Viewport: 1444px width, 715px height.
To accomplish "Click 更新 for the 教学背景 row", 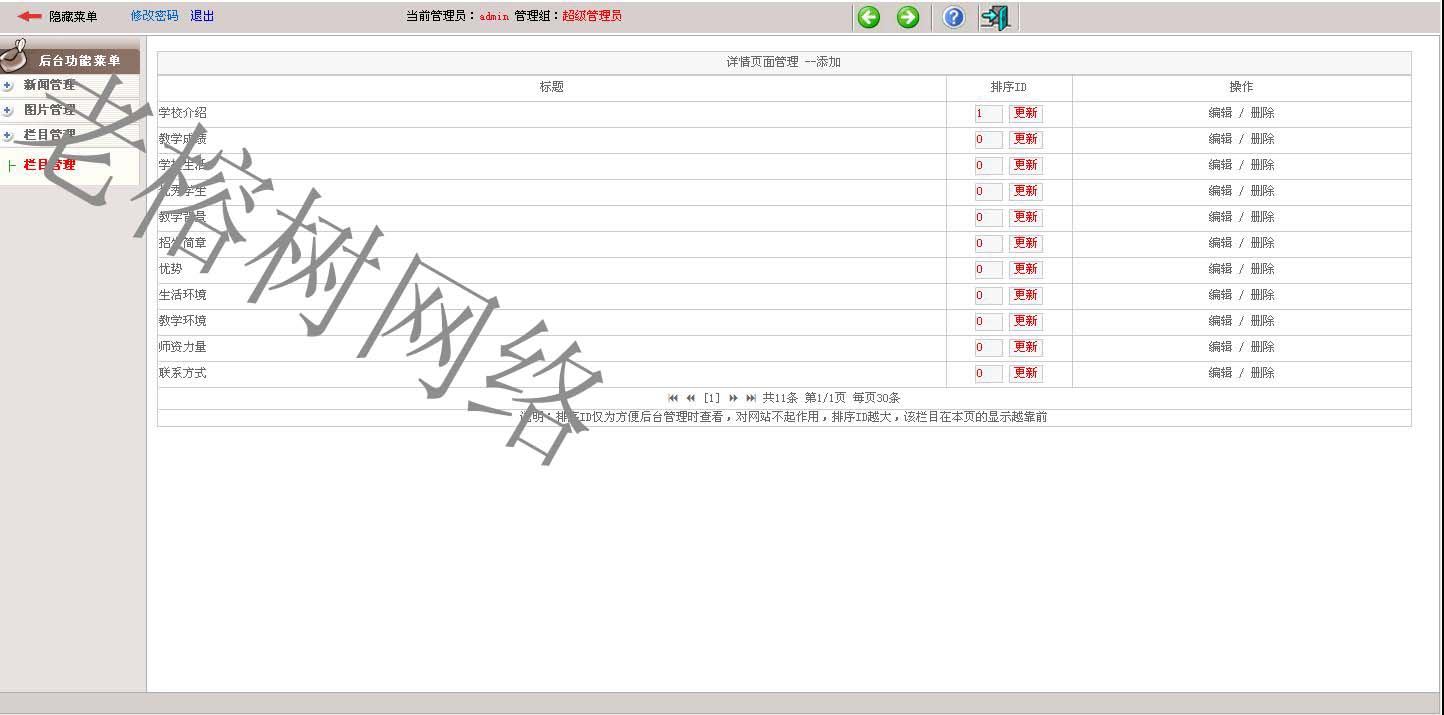I will pyautogui.click(x=1025, y=217).
